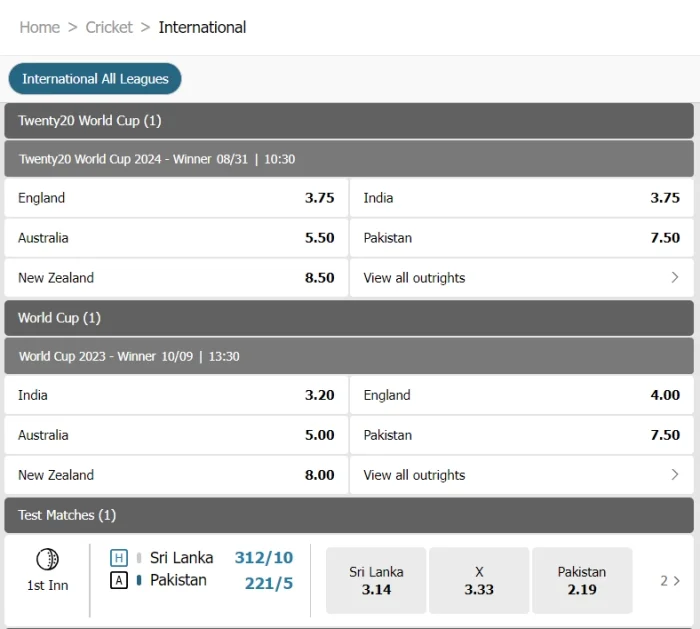Pick India at 3.20 odds
Viewport: 700px width, 629px height.
[x=176, y=395]
